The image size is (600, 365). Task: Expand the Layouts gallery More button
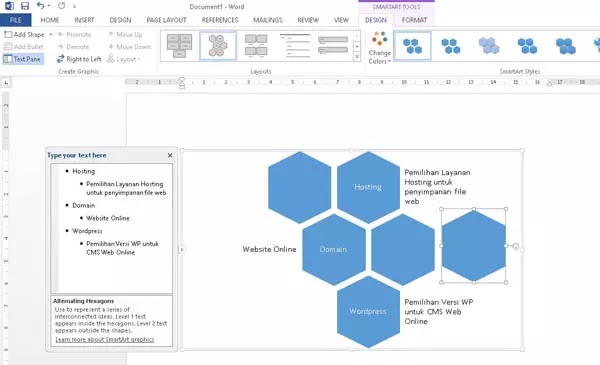357,56
